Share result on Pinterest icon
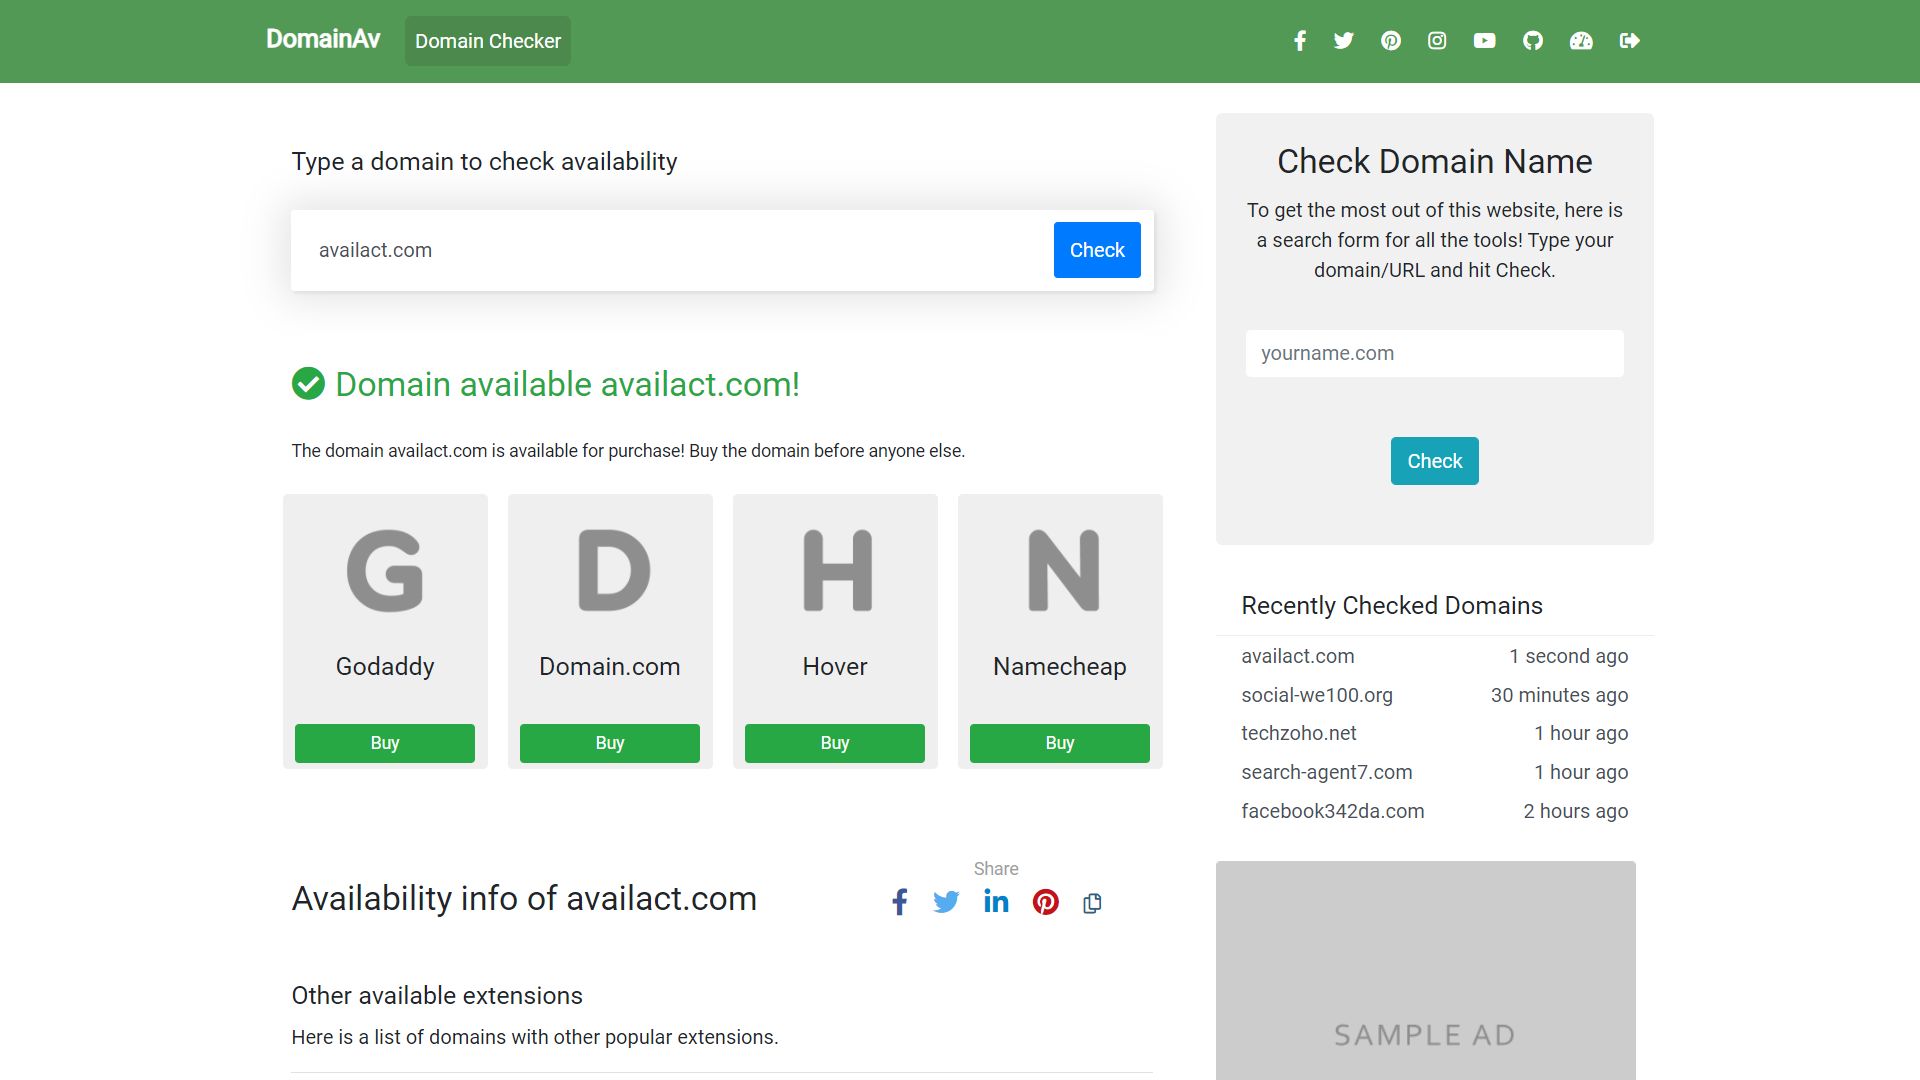Viewport: 1920px width, 1080px height. 1045,902
